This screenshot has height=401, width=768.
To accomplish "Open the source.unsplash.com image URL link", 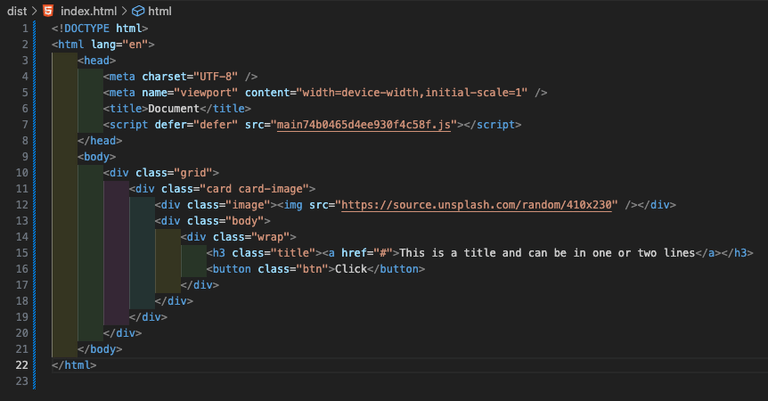I will [x=476, y=205].
